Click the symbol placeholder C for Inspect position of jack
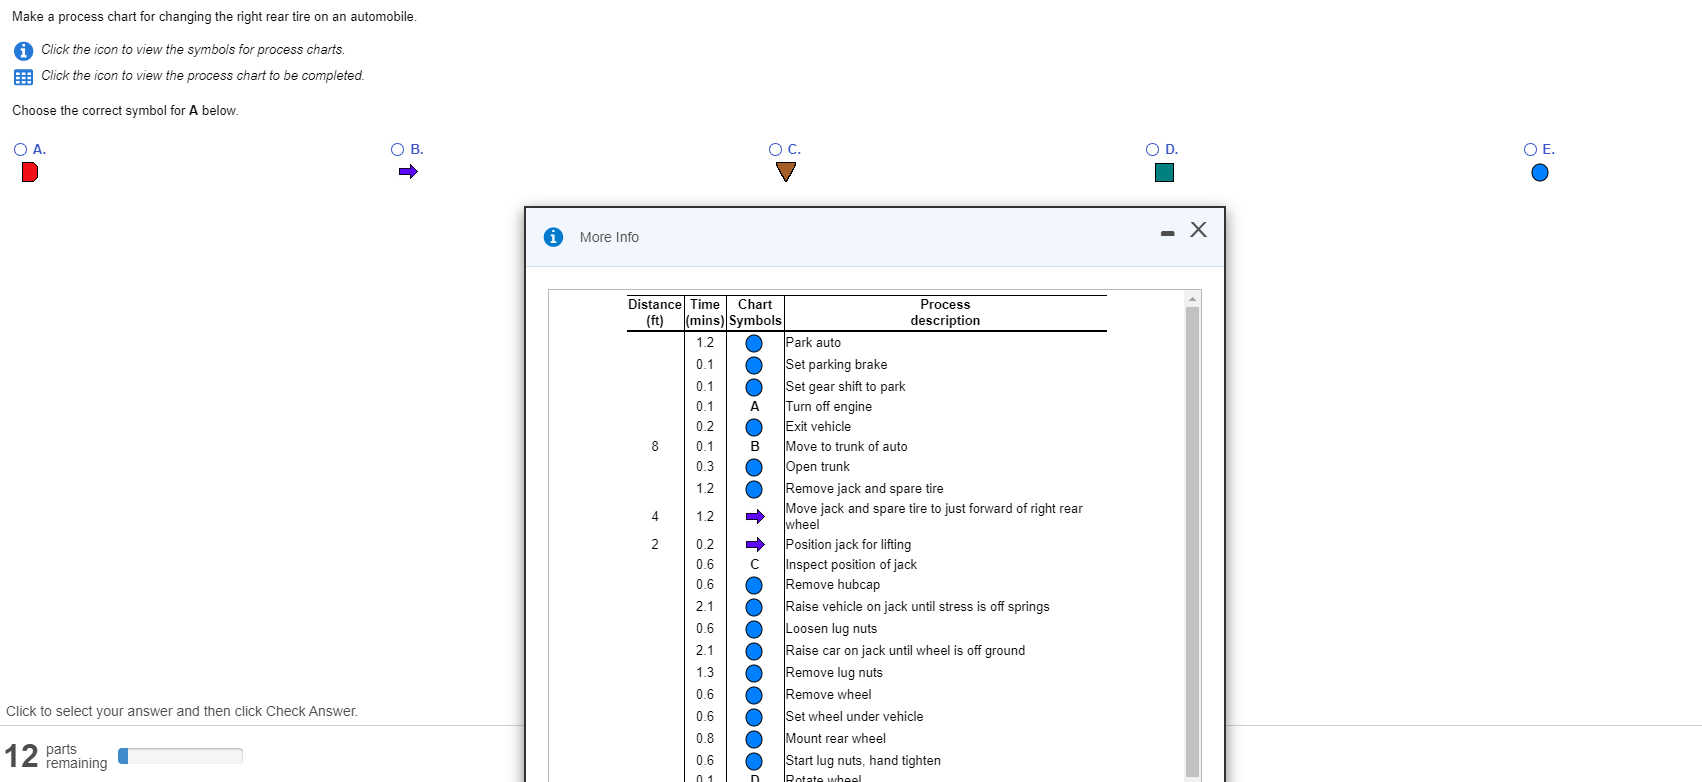This screenshot has height=782, width=1702. click(754, 565)
